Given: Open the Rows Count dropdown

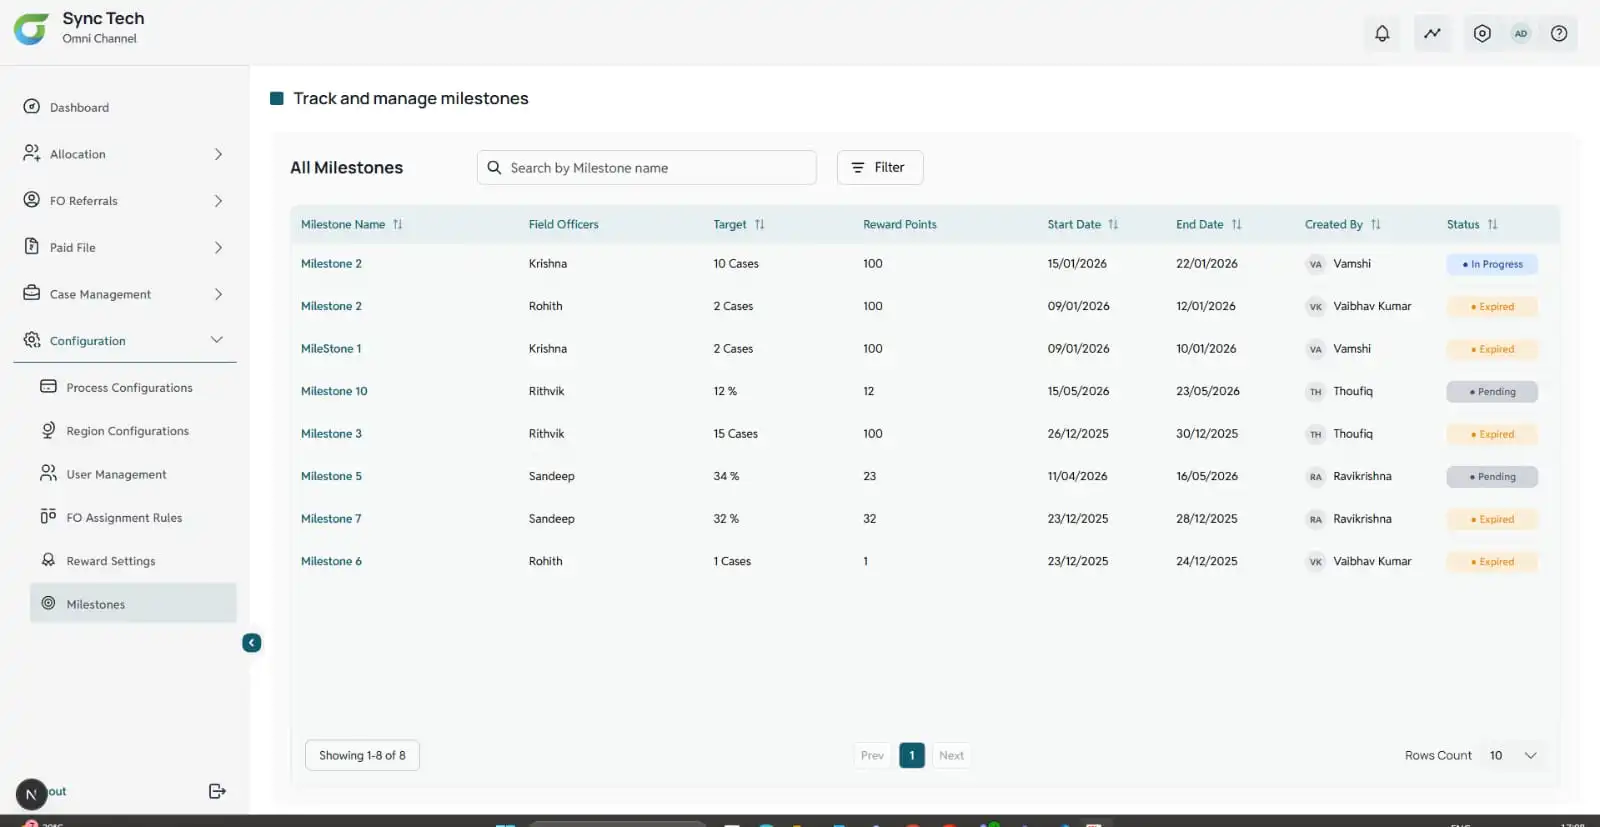Looking at the screenshot, I should tap(1515, 755).
